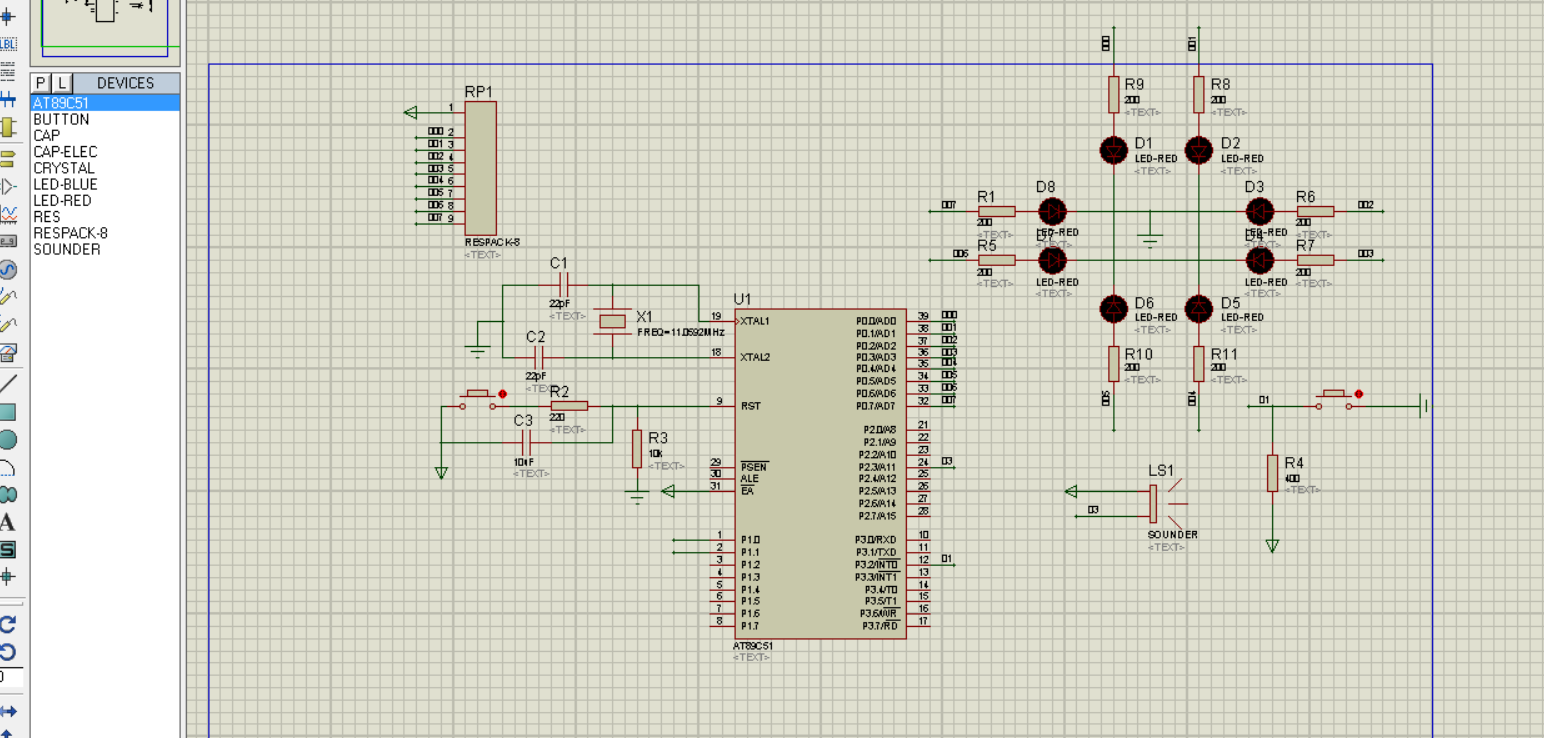Select resistor R10 below LED D6
This screenshot has height=738, width=1544.
point(1113,364)
